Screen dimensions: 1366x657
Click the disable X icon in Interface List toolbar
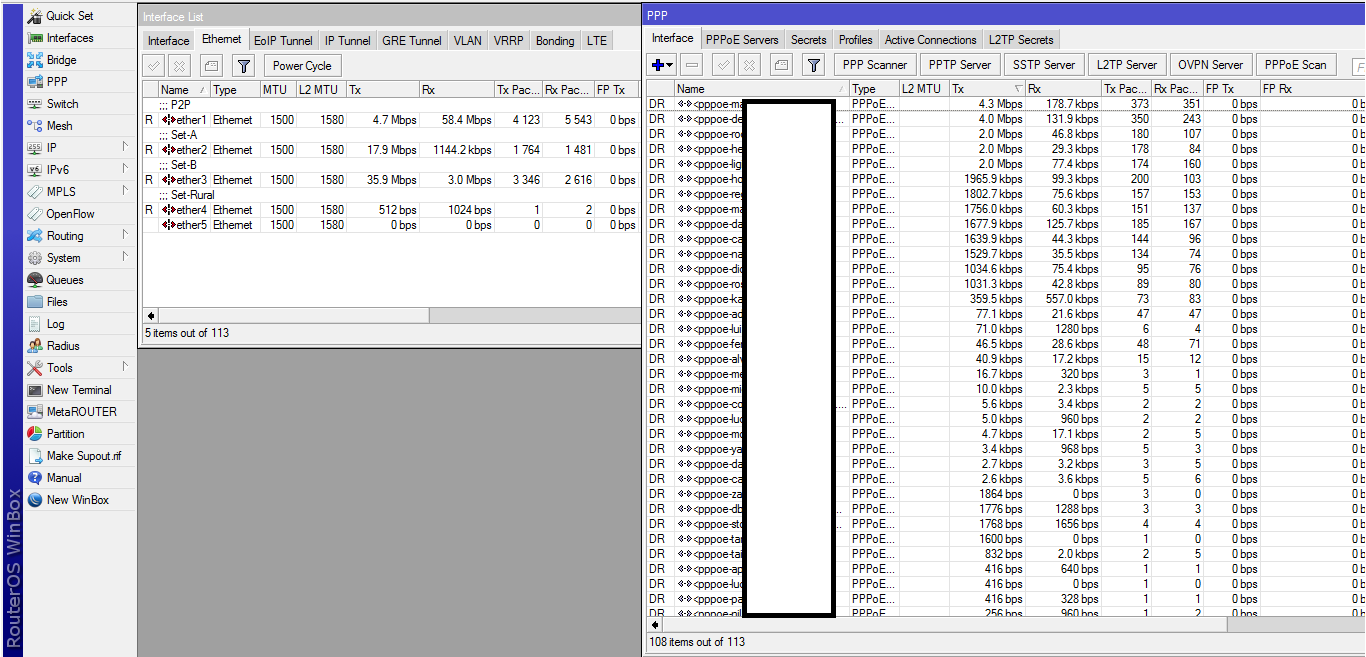pos(179,66)
